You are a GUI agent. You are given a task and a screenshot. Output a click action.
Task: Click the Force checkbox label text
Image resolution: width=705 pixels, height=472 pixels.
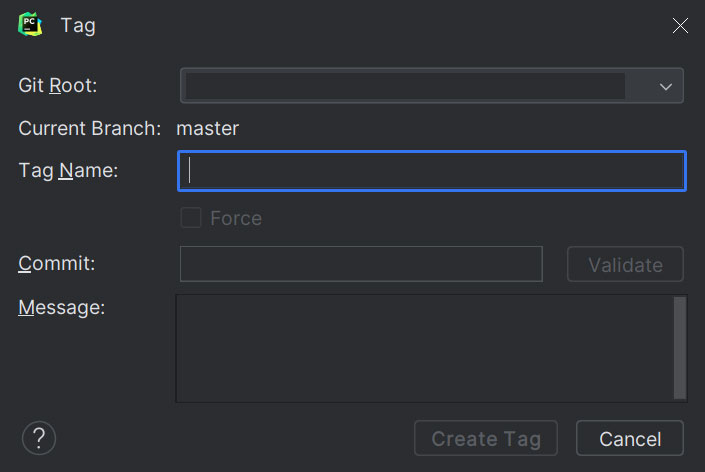pyautogui.click(x=236, y=218)
